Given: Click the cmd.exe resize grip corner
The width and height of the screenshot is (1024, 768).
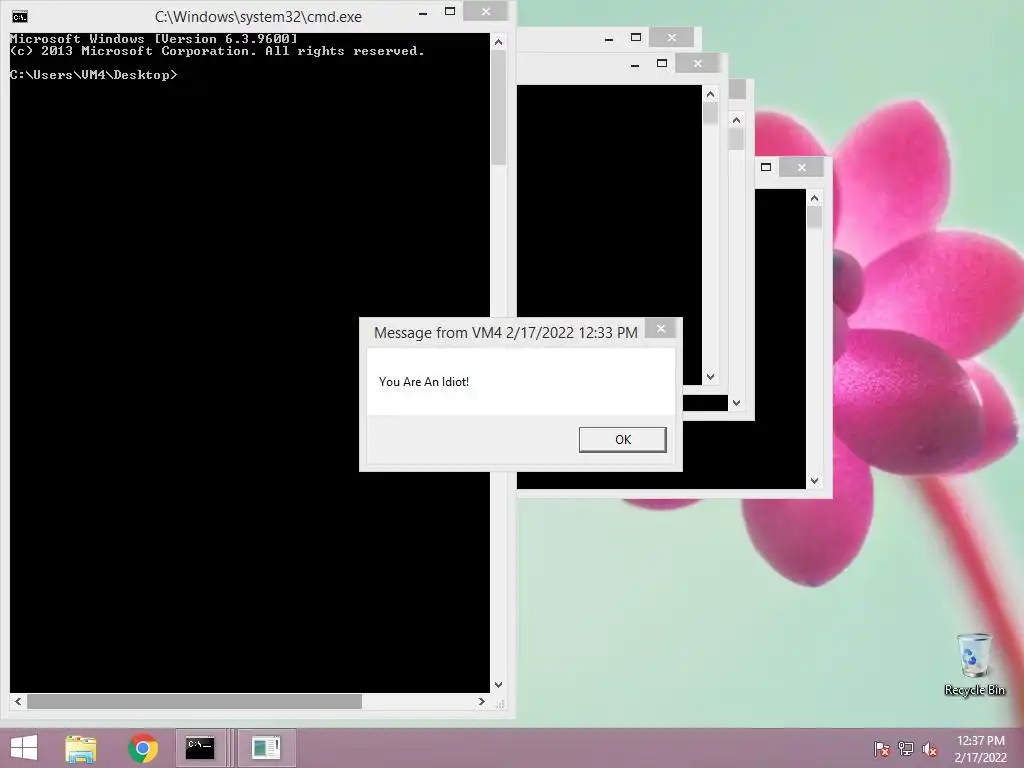Looking at the screenshot, I should [500, 703].
